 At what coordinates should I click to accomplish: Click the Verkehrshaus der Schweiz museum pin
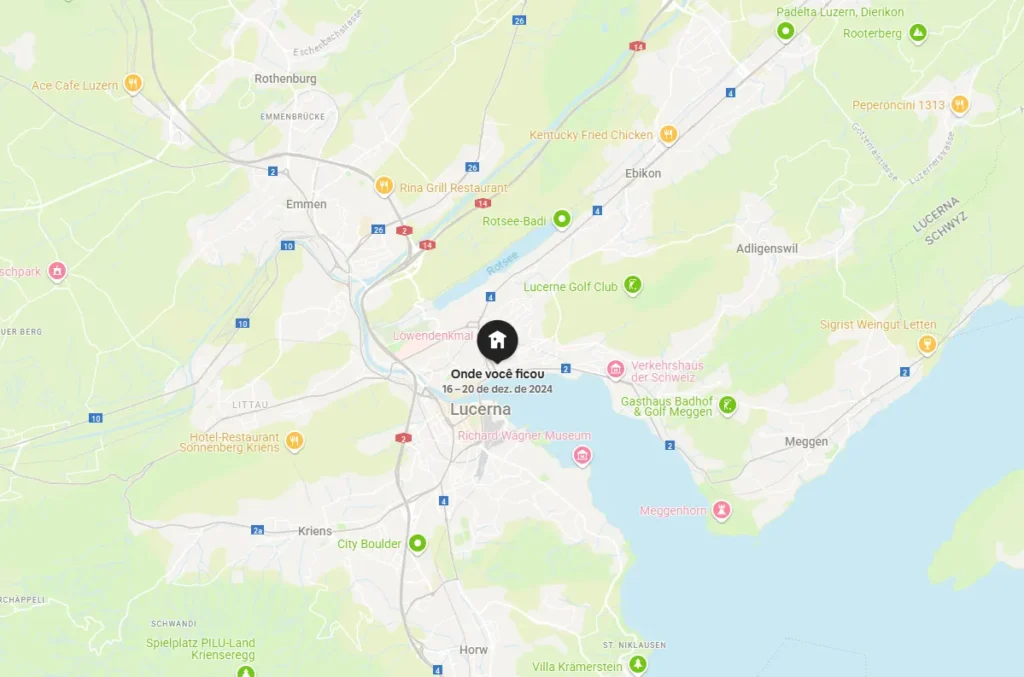(615, 369)
